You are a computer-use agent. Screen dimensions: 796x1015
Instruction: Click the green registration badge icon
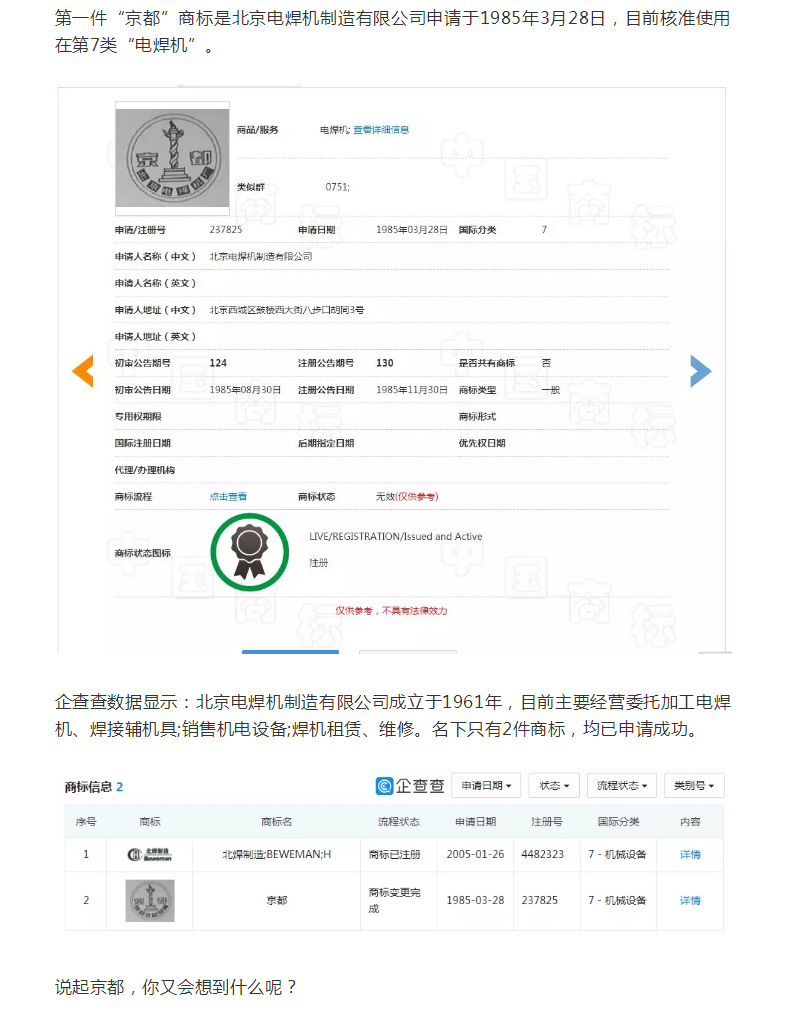[x=249, y=551]
